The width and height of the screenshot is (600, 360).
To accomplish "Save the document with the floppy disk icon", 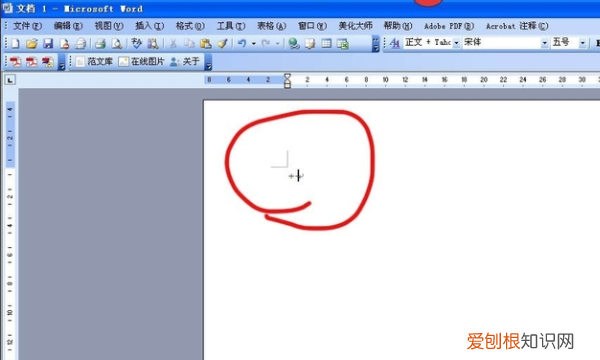I will 48,44.
